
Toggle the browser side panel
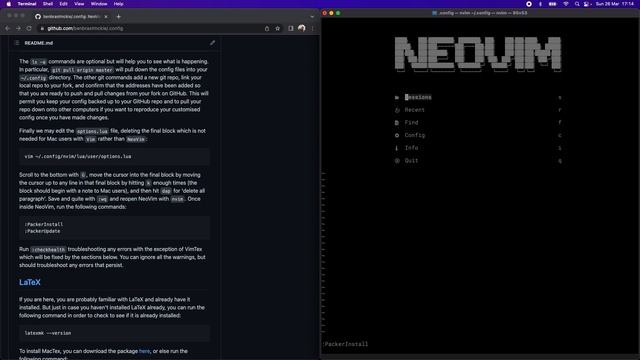291,29
